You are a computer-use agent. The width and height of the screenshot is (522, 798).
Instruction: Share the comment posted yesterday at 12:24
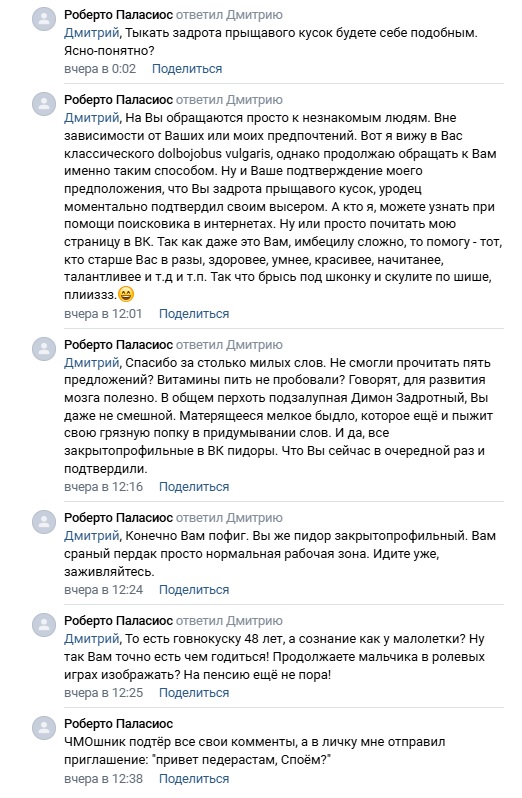point(194,589)
